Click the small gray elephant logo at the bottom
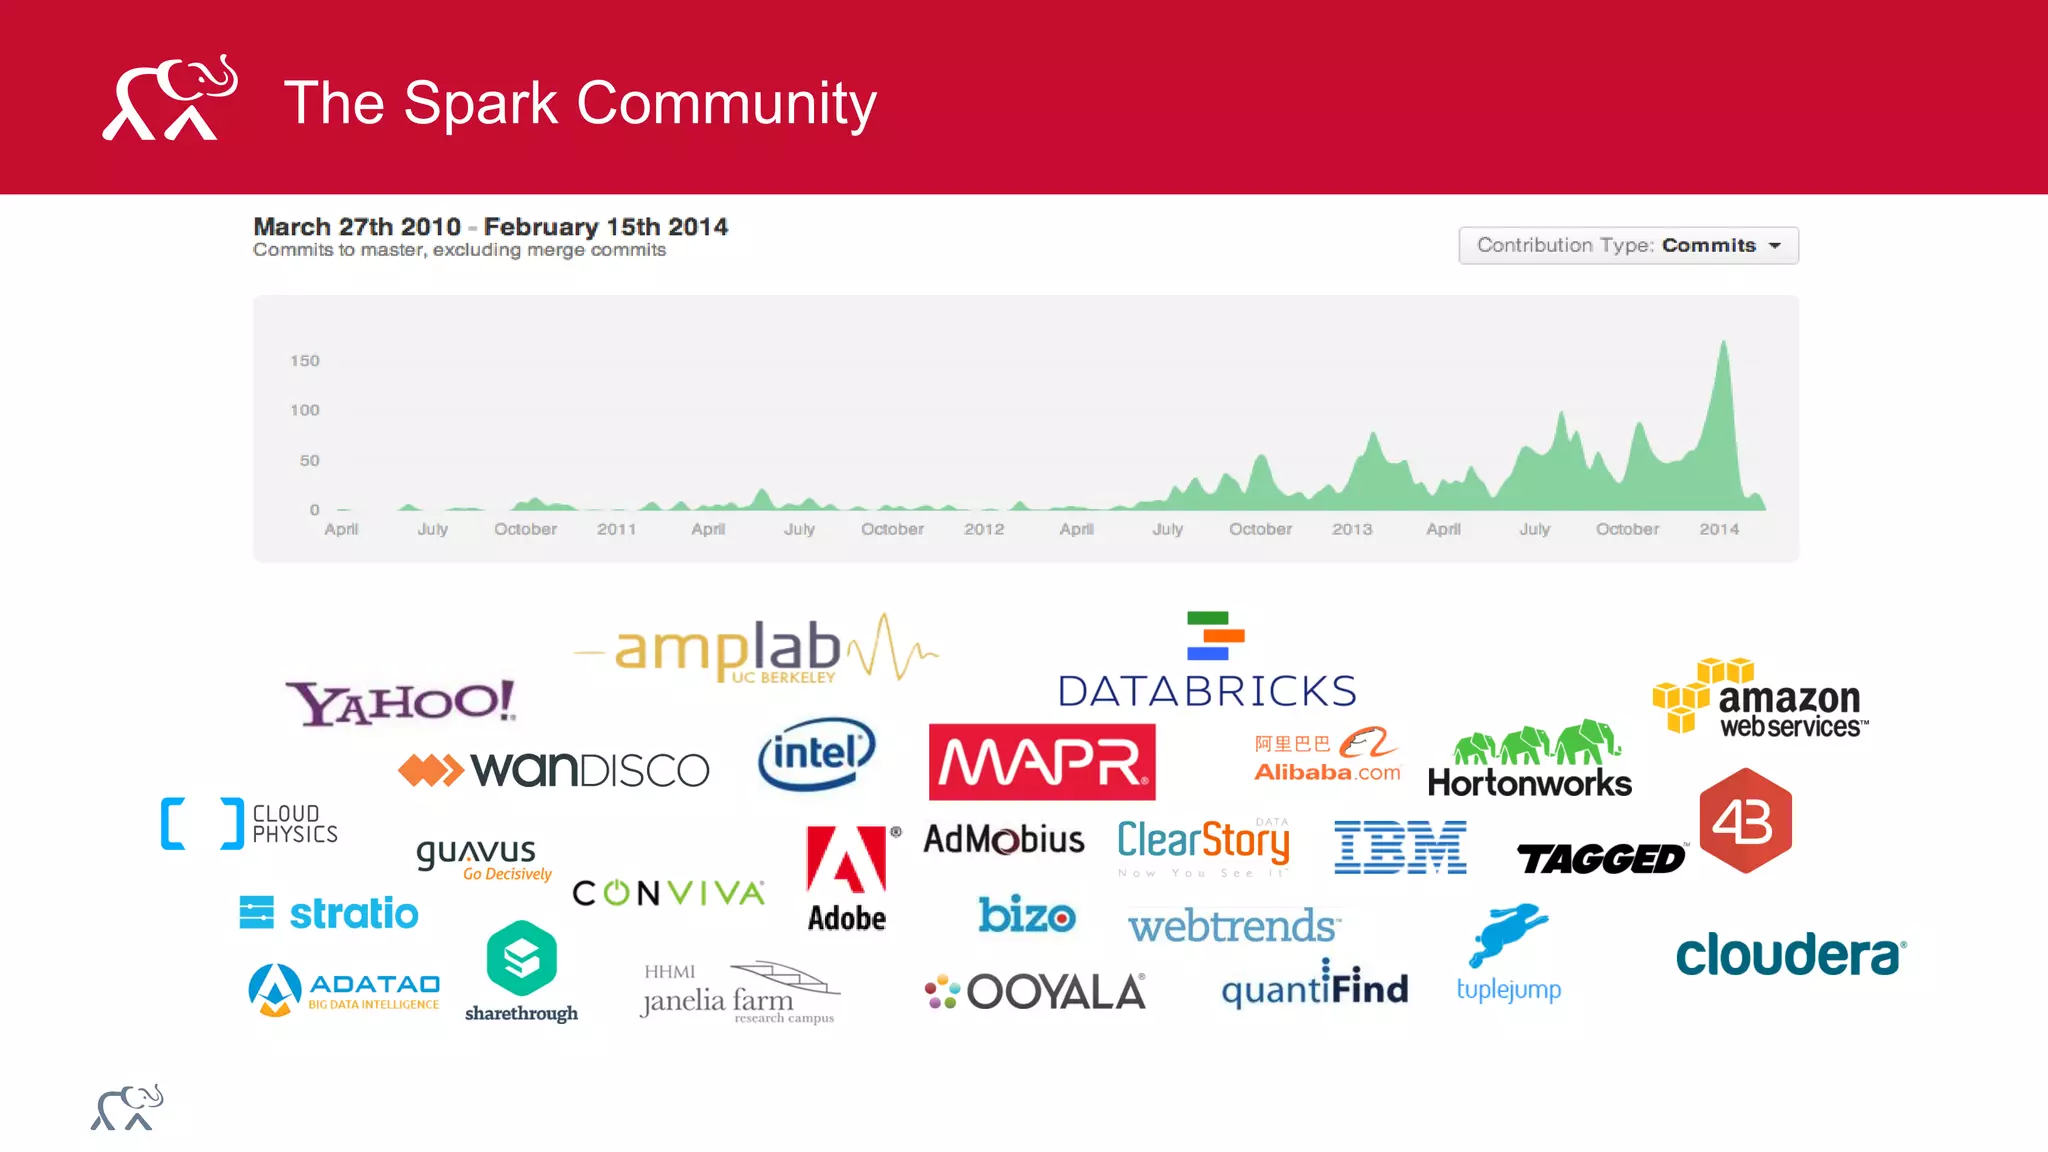The height and width of the screenshot is (1152, 2048). [127, 1108]
